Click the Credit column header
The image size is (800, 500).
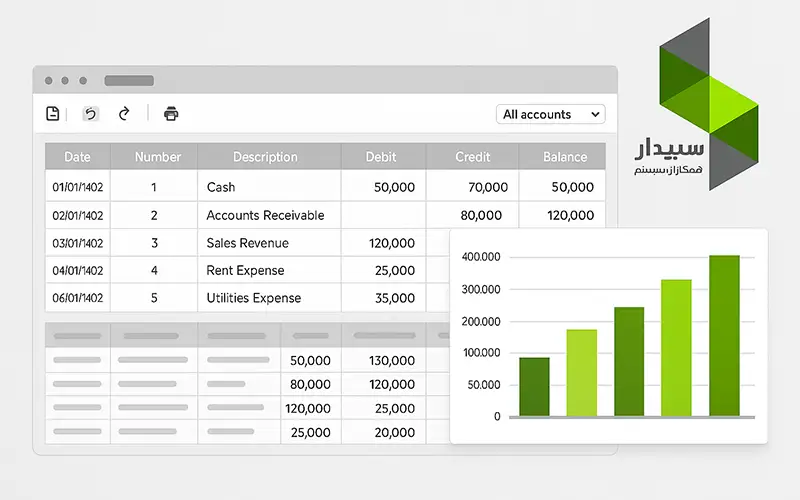[x=472, y=157]
